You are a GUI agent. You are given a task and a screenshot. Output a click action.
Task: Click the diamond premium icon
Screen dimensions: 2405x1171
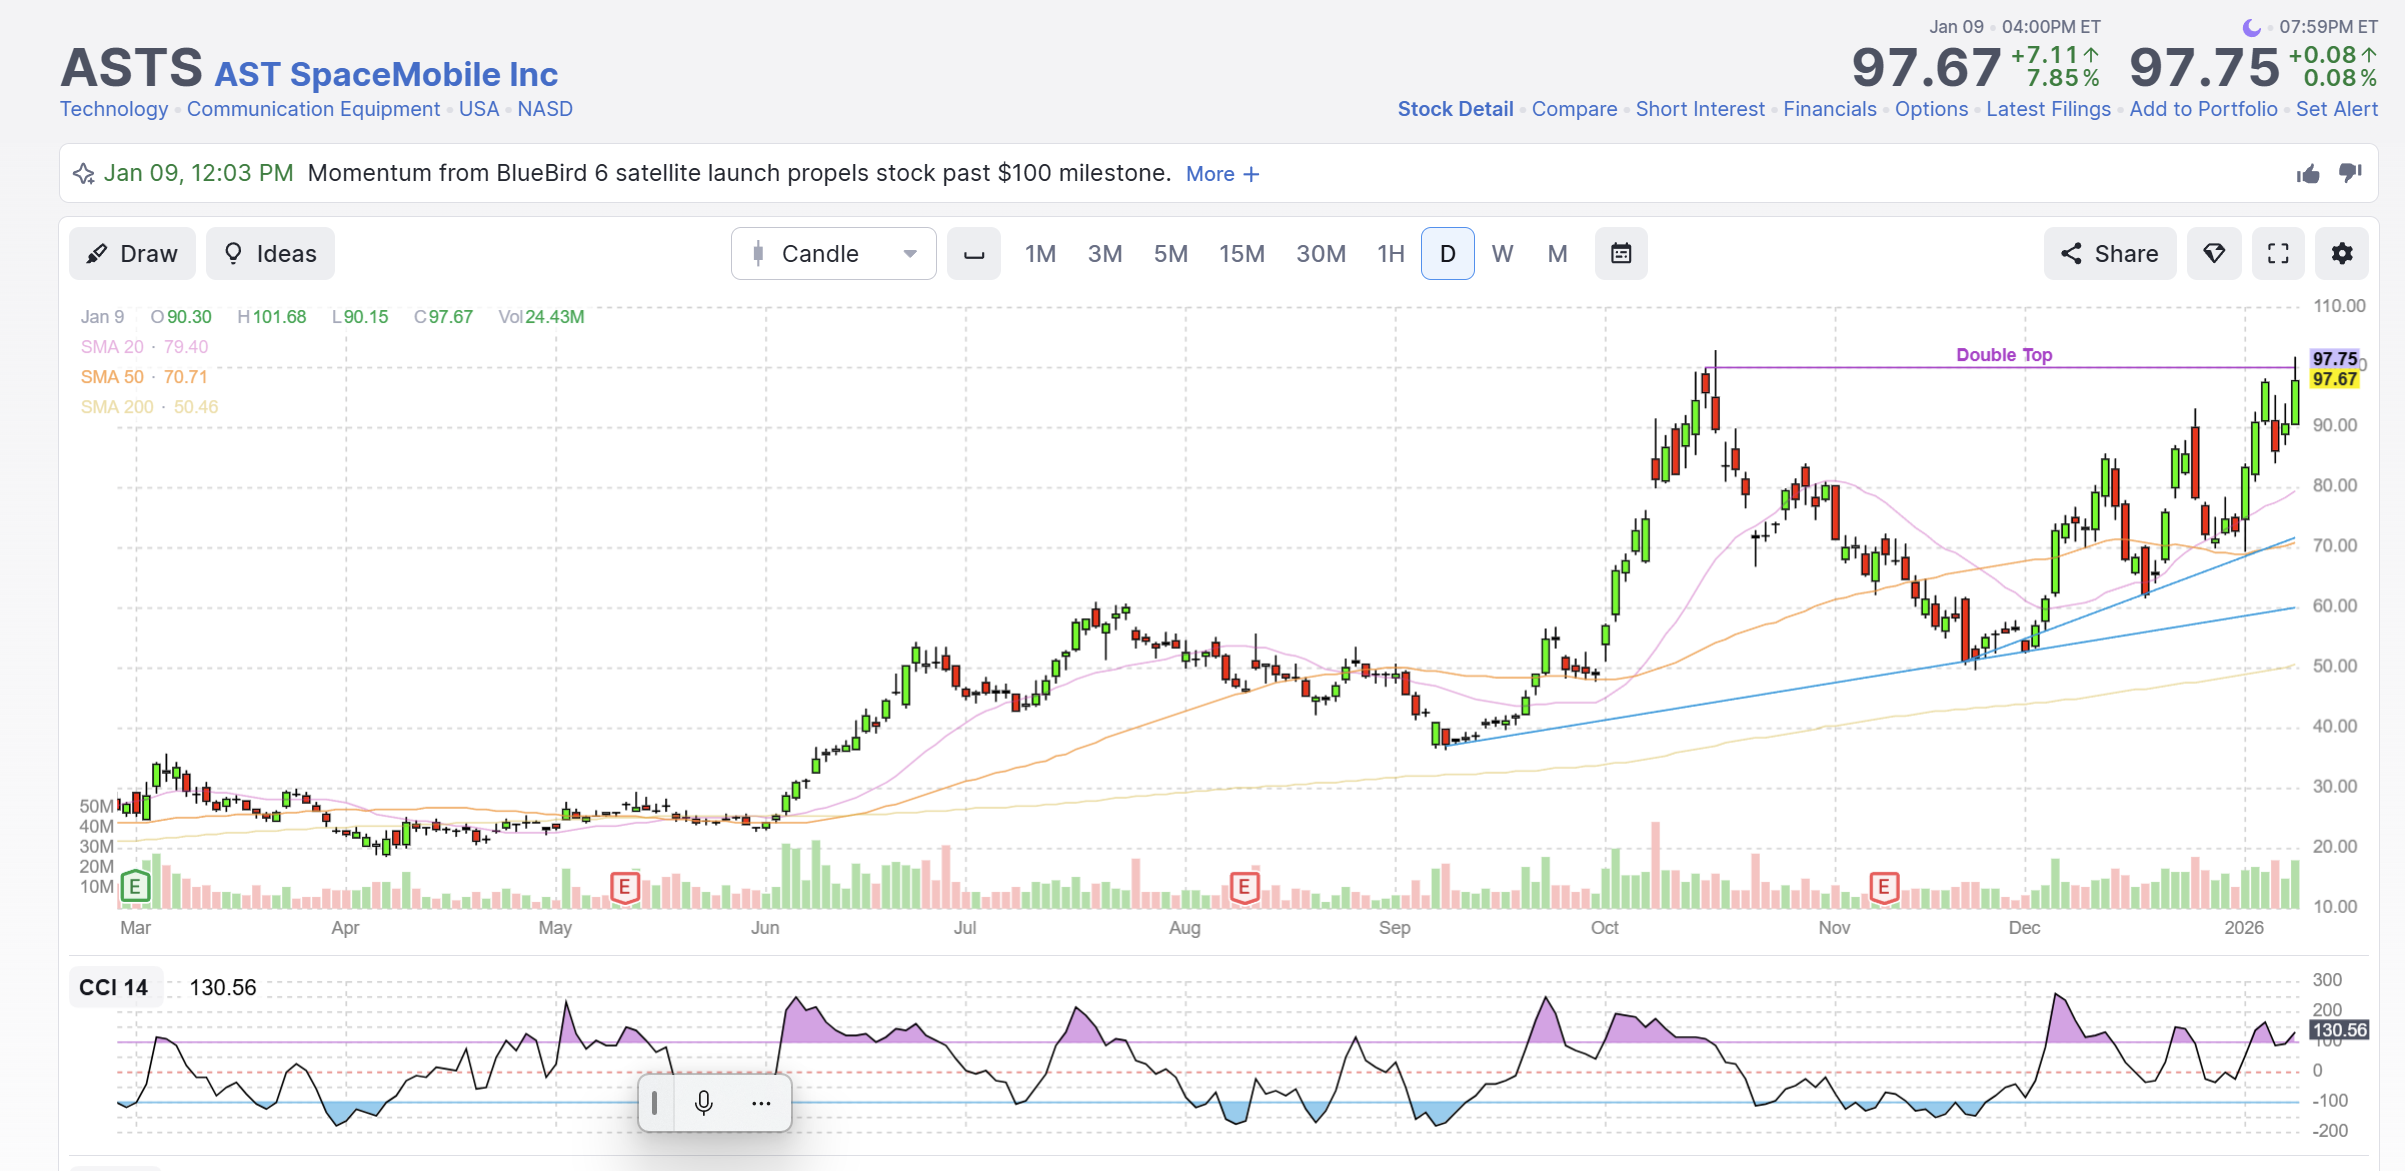(2214, 254)
